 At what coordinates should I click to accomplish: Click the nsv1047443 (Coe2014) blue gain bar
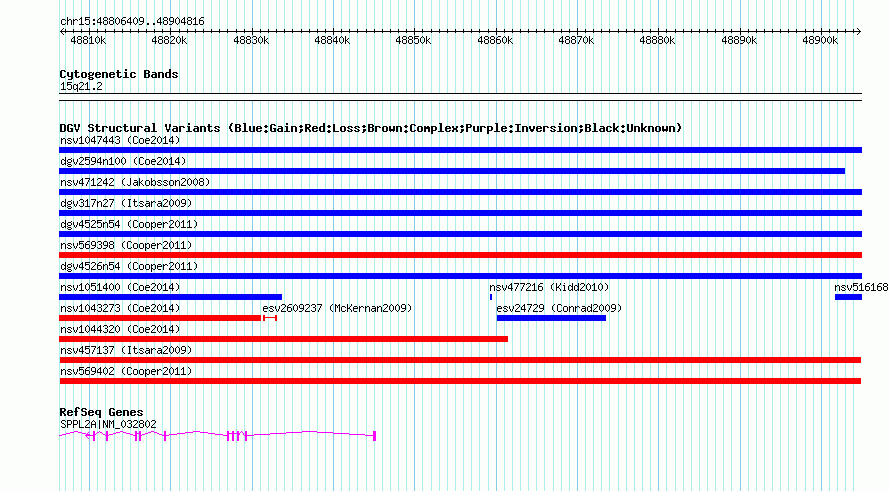(x=460, y=150)
